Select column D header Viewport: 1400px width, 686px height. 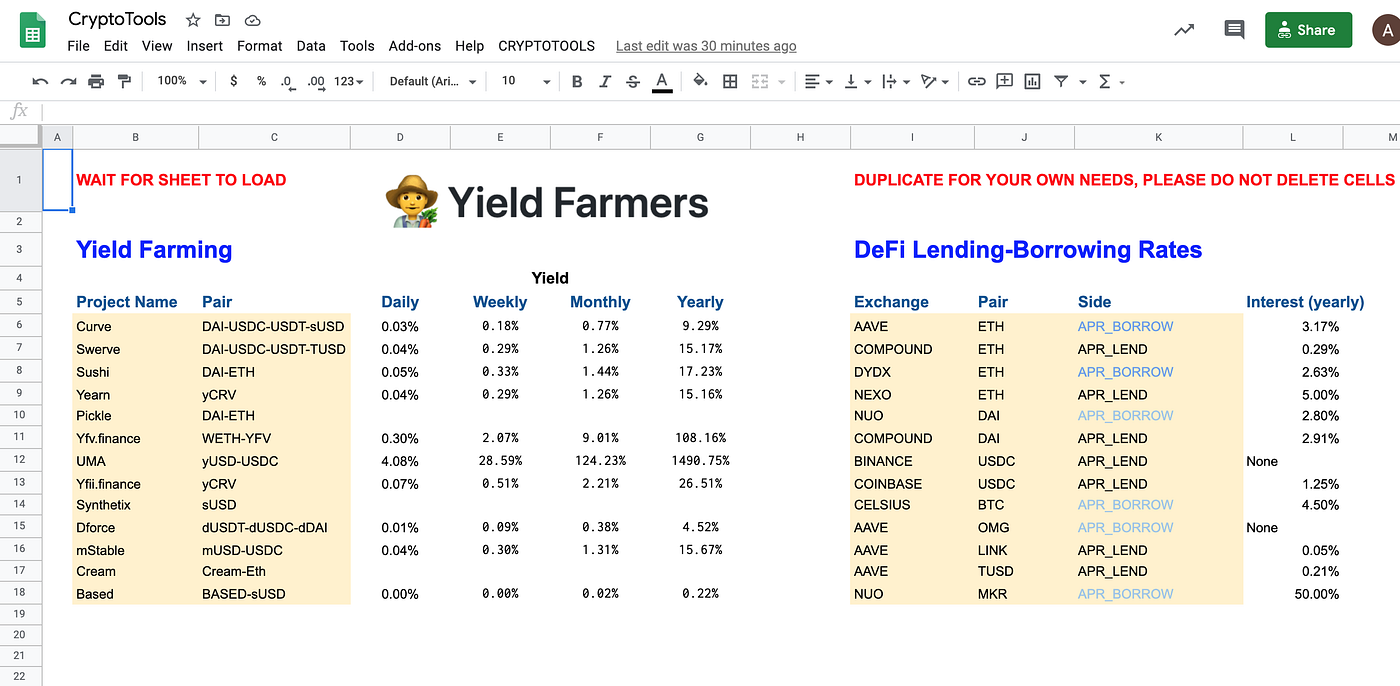point(400,137)
